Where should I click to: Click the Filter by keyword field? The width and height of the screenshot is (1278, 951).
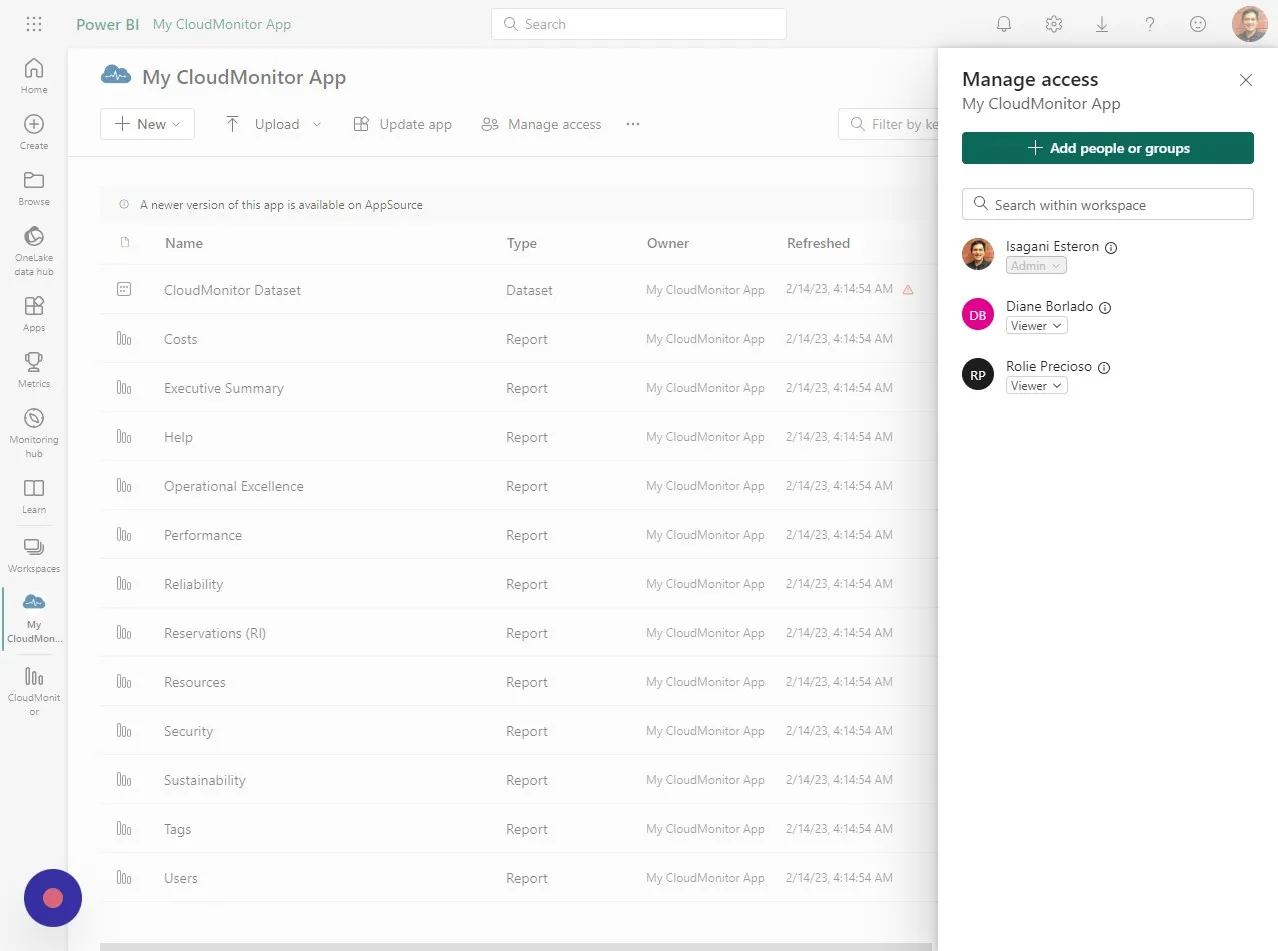888,124
